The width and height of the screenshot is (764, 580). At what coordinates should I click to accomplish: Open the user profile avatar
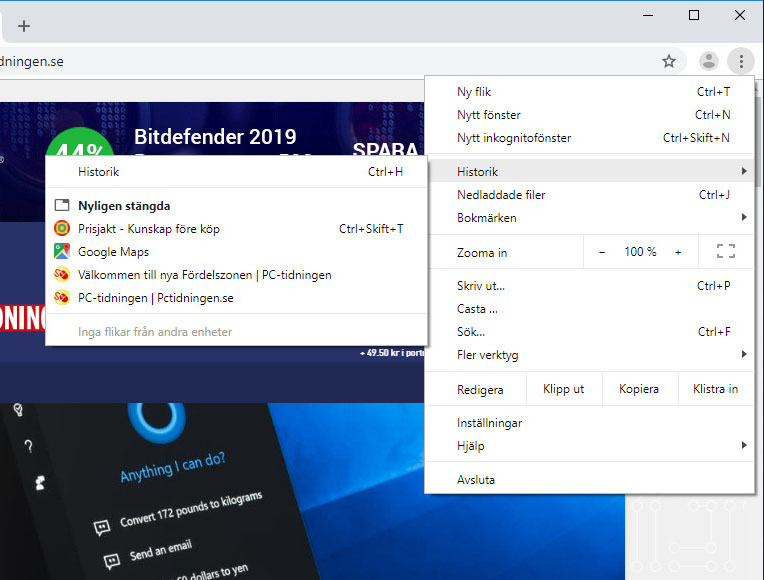tap(708, 61)
